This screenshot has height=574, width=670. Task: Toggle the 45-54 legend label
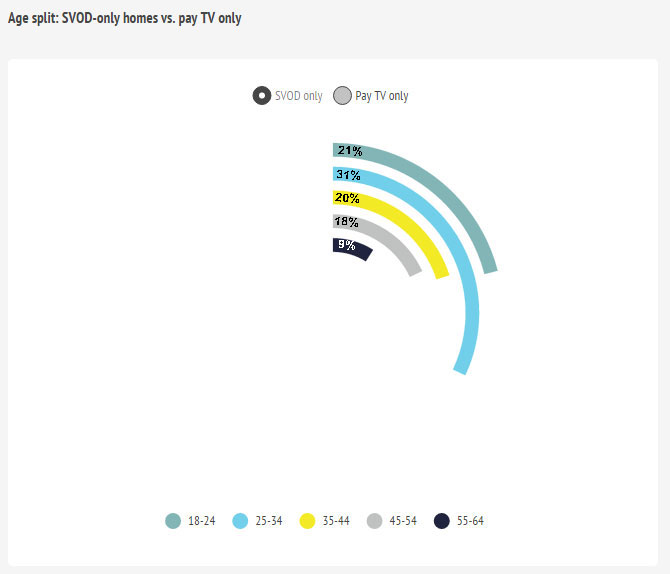[x=404, y=521]
